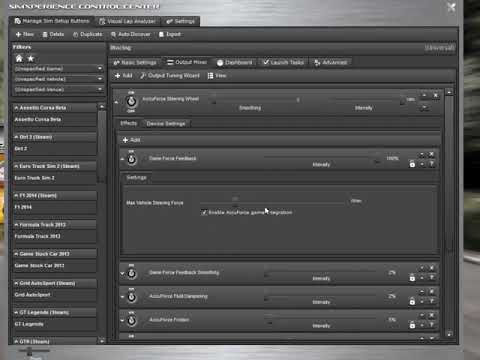Remove the AccuForce Steering Wheel output with X
Screen dimensions: 480x360
(x=435, y=96)
